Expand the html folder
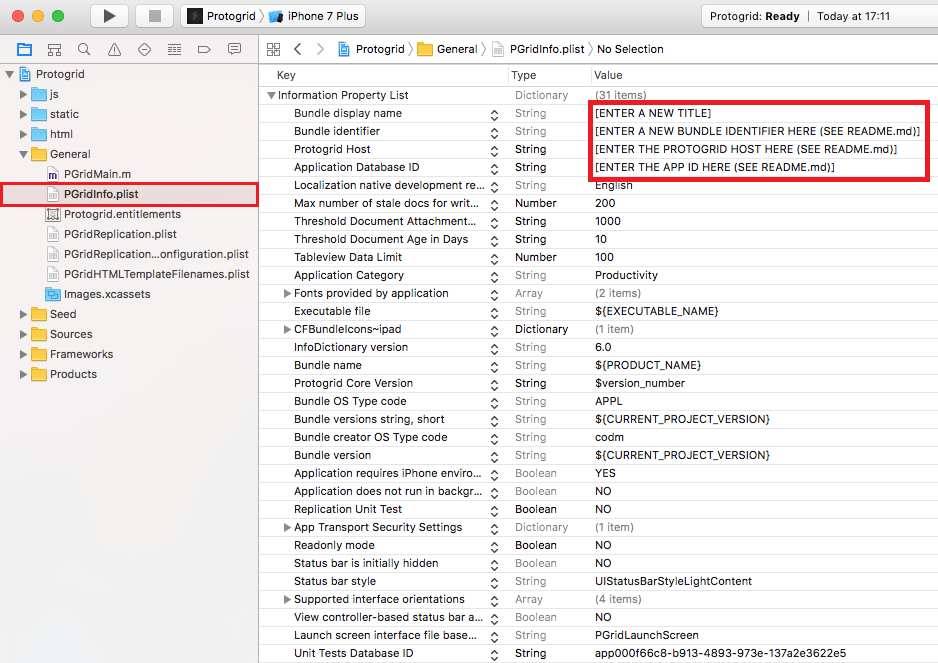The height and width of the screenshot is (663, 938). coord(23,135)
